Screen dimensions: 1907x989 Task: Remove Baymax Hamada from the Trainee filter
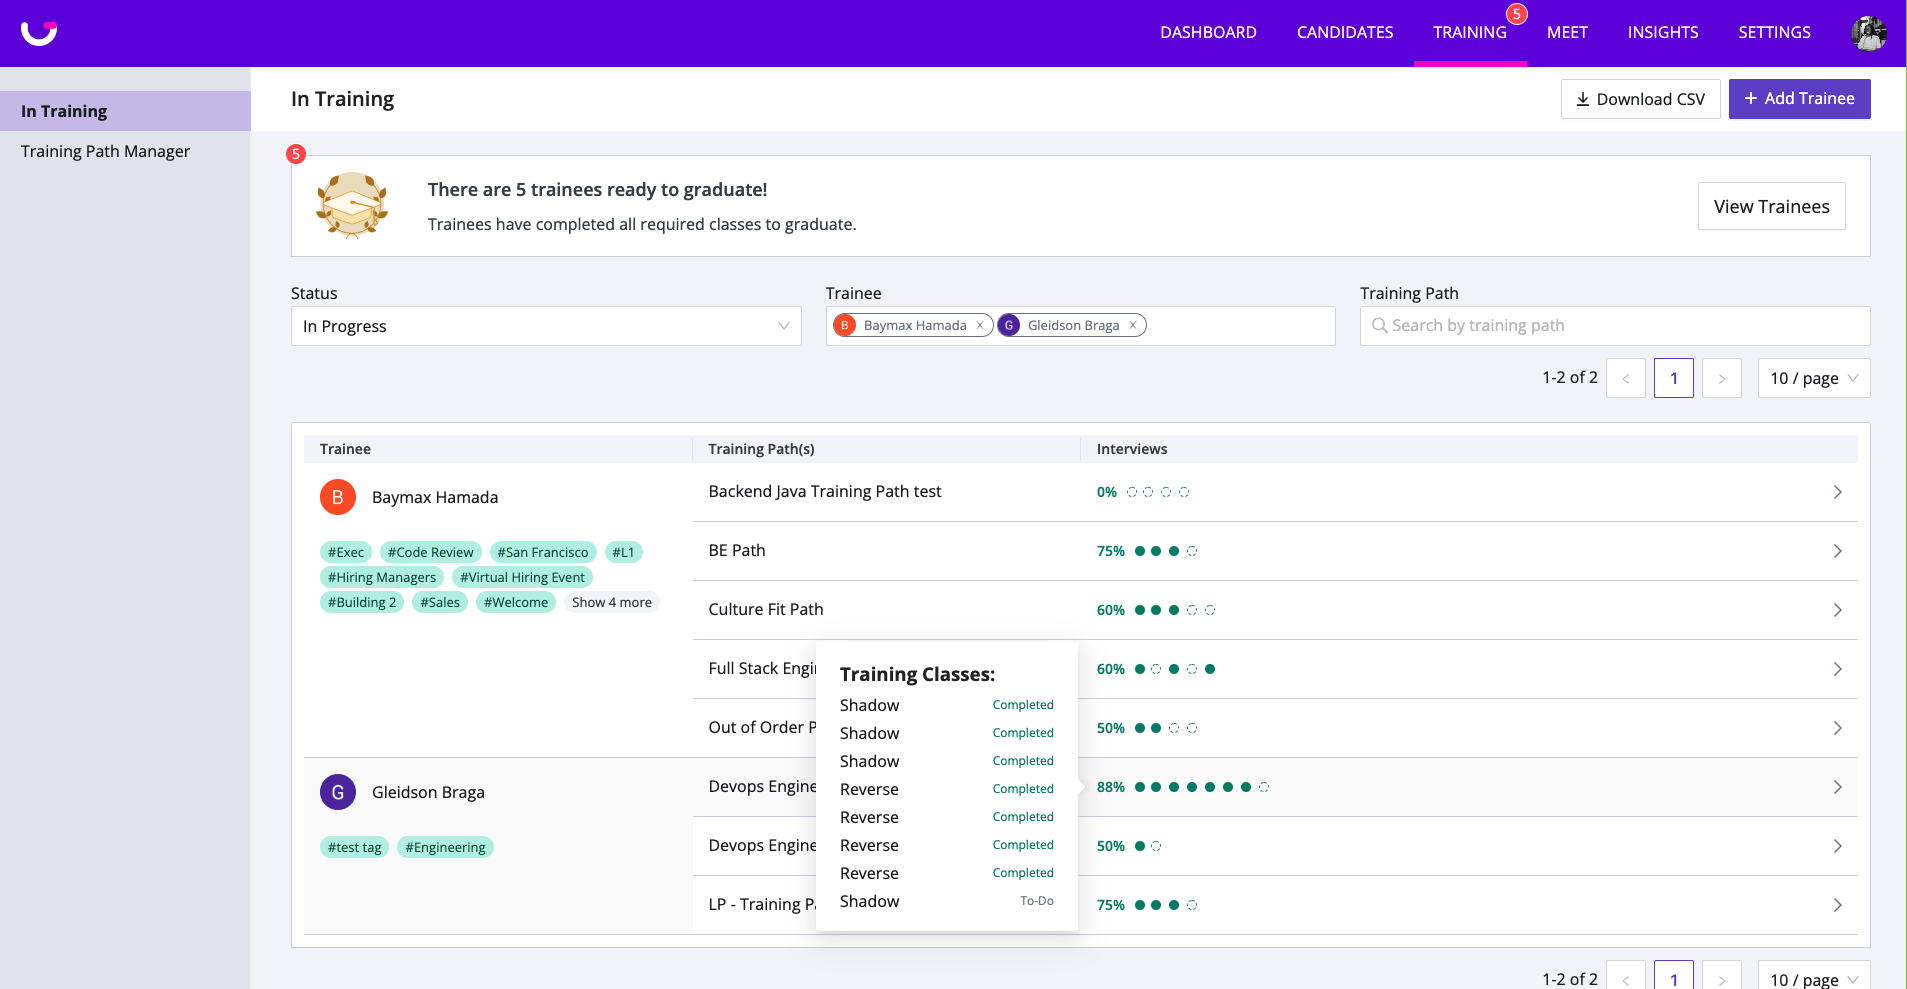[x=980, y=325]
